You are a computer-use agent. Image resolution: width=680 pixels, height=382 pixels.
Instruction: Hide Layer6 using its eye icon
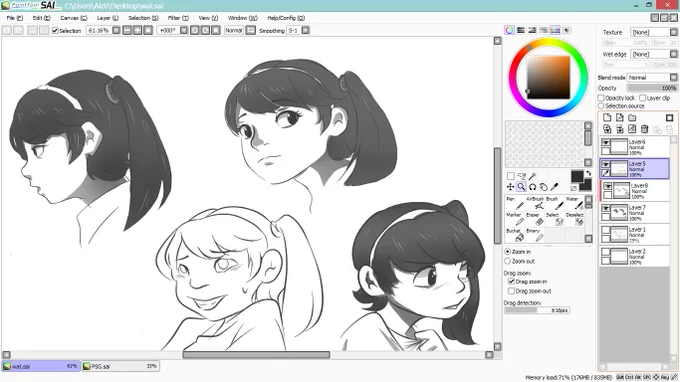pyautogui.click(x=605, y=142)
